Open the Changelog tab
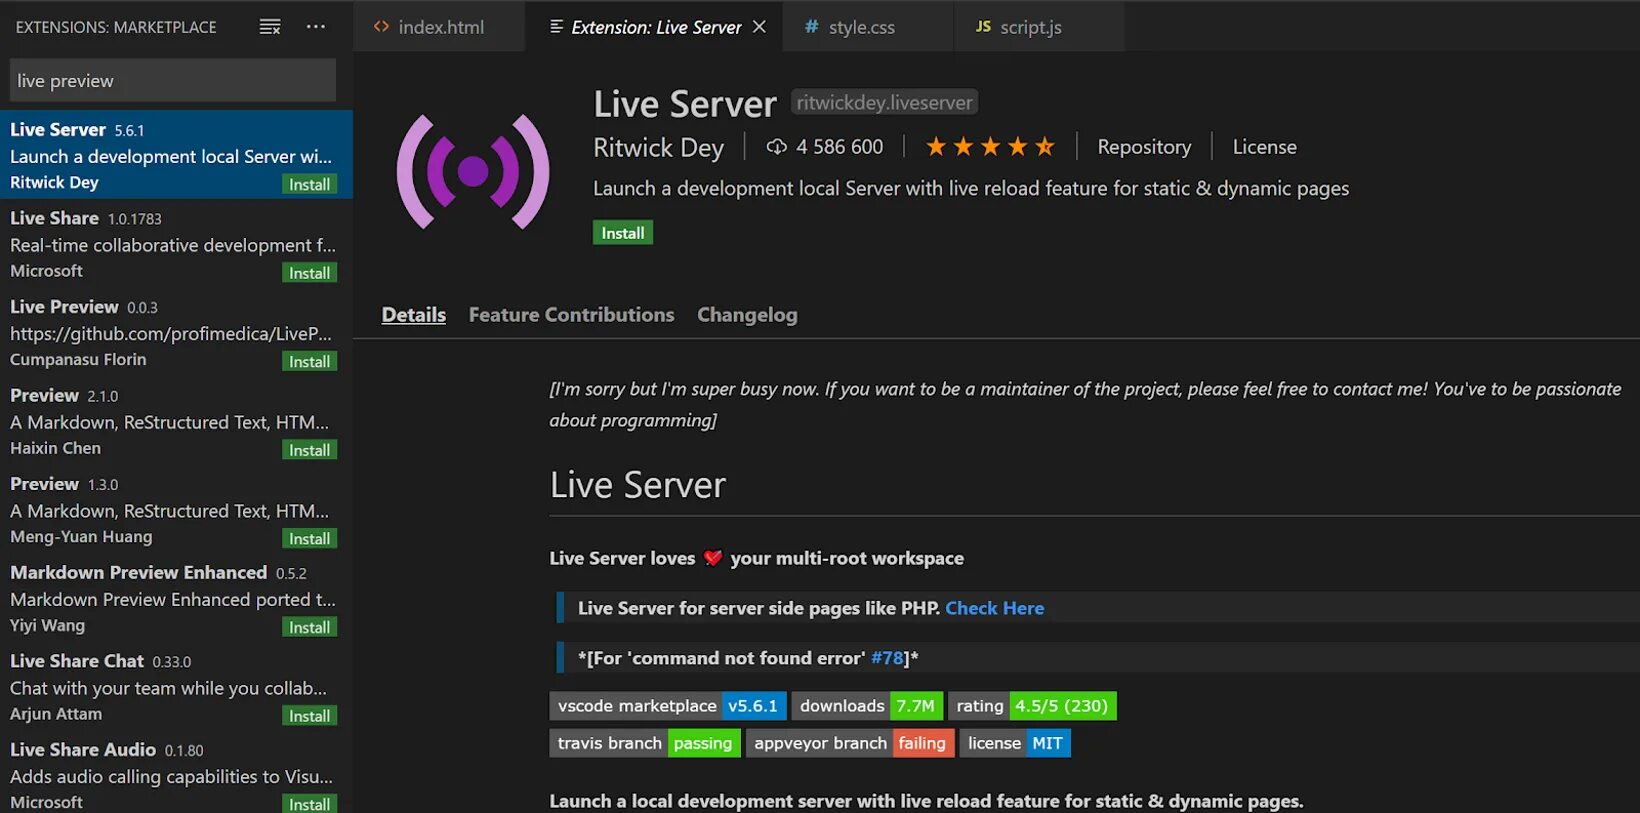Viewport: 1640px width, 813px height. [747, 315]
